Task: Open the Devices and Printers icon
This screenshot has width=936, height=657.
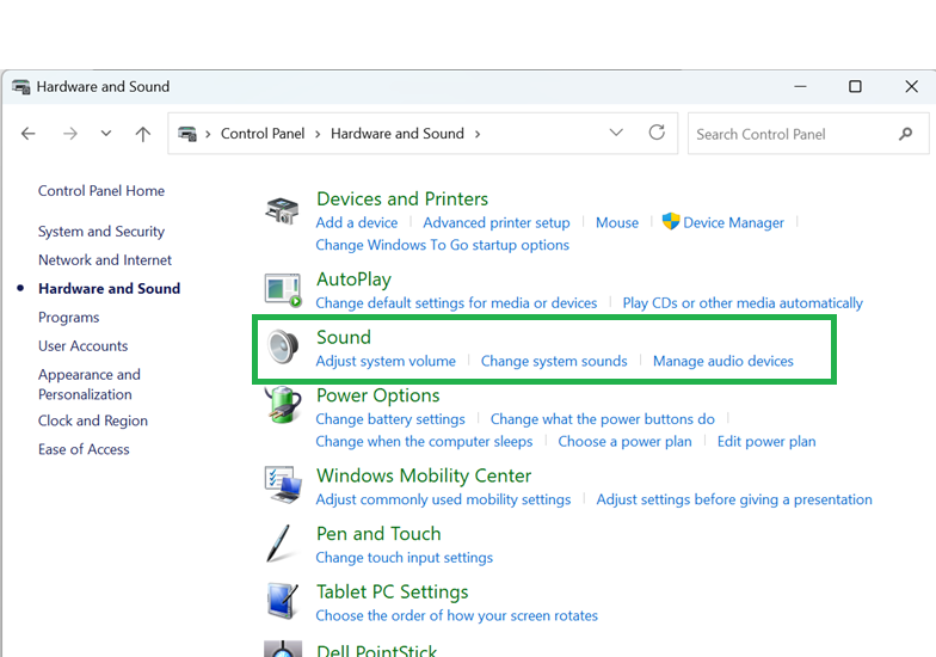Action: tap(282, 211)
